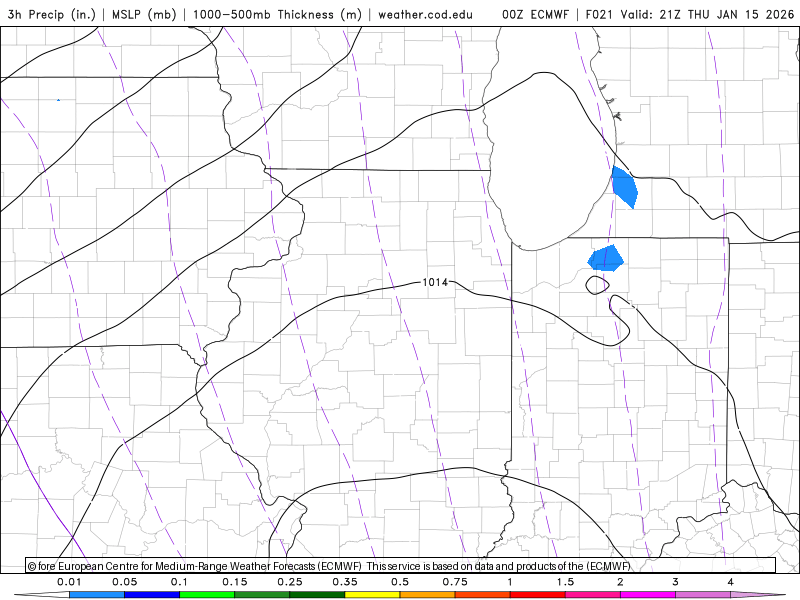This screenshot has width=800, height=600.
Task: Click the ECMWF copyright notice text
Action: [329, 566]
